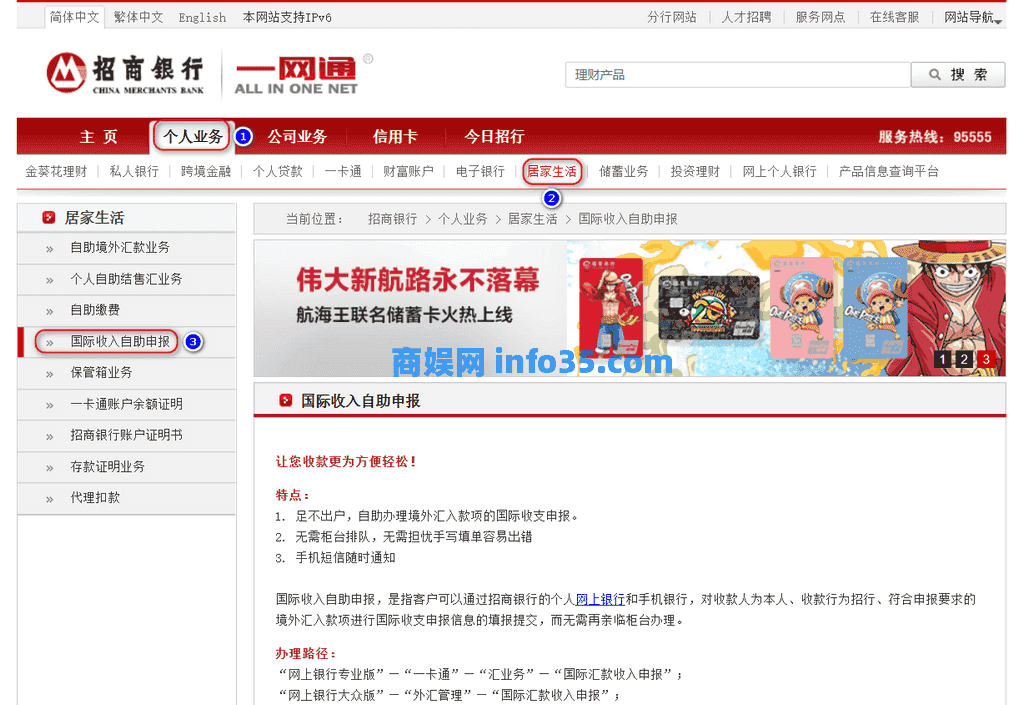Select the 信用卡 tab
This screenshot has height=705, width=1024.
click(x=395, y=136)
